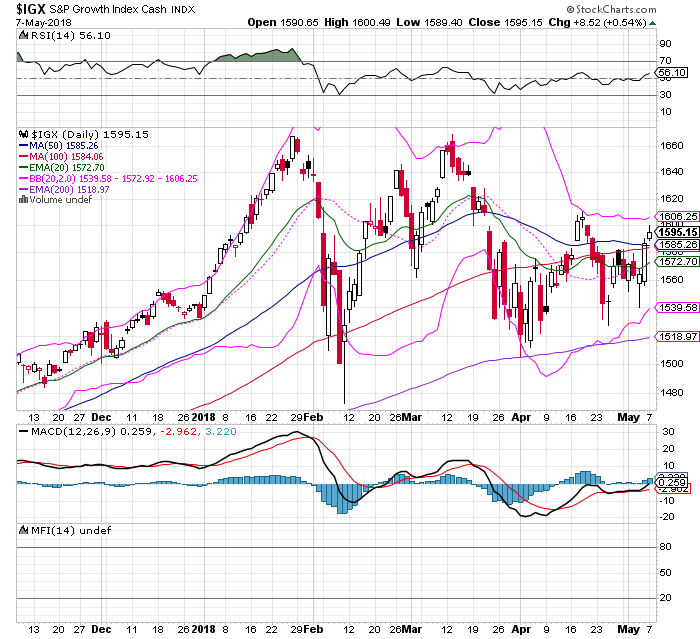
Task: Click the May label on bottom date axis
Action: click(629, 630)
